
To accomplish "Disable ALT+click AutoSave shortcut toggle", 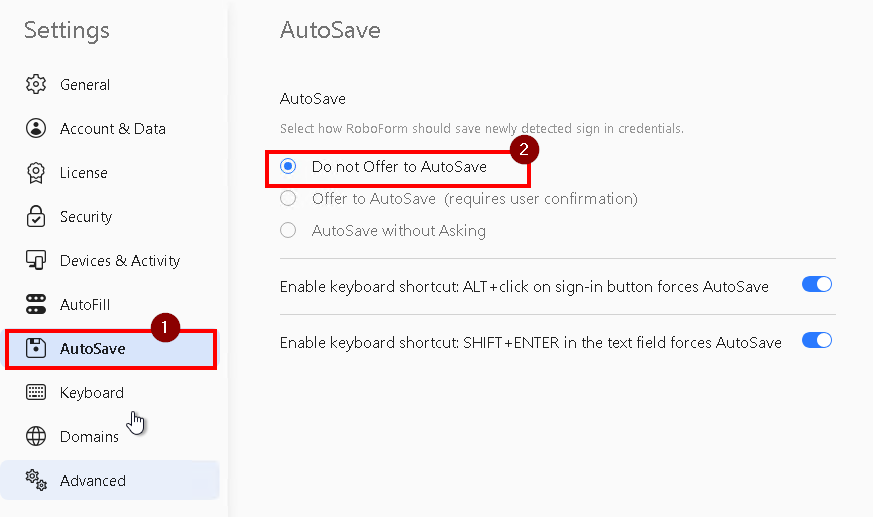I will coord(817,284).
